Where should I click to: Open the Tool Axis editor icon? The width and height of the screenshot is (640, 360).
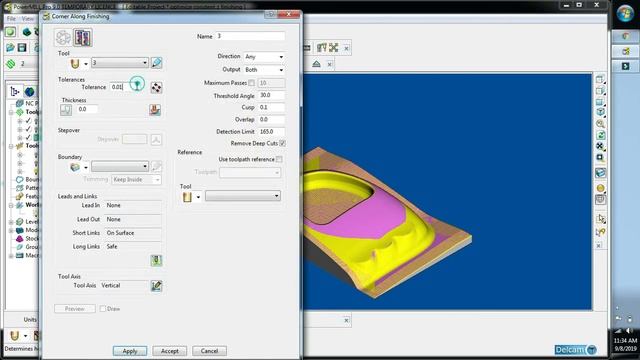156,286
